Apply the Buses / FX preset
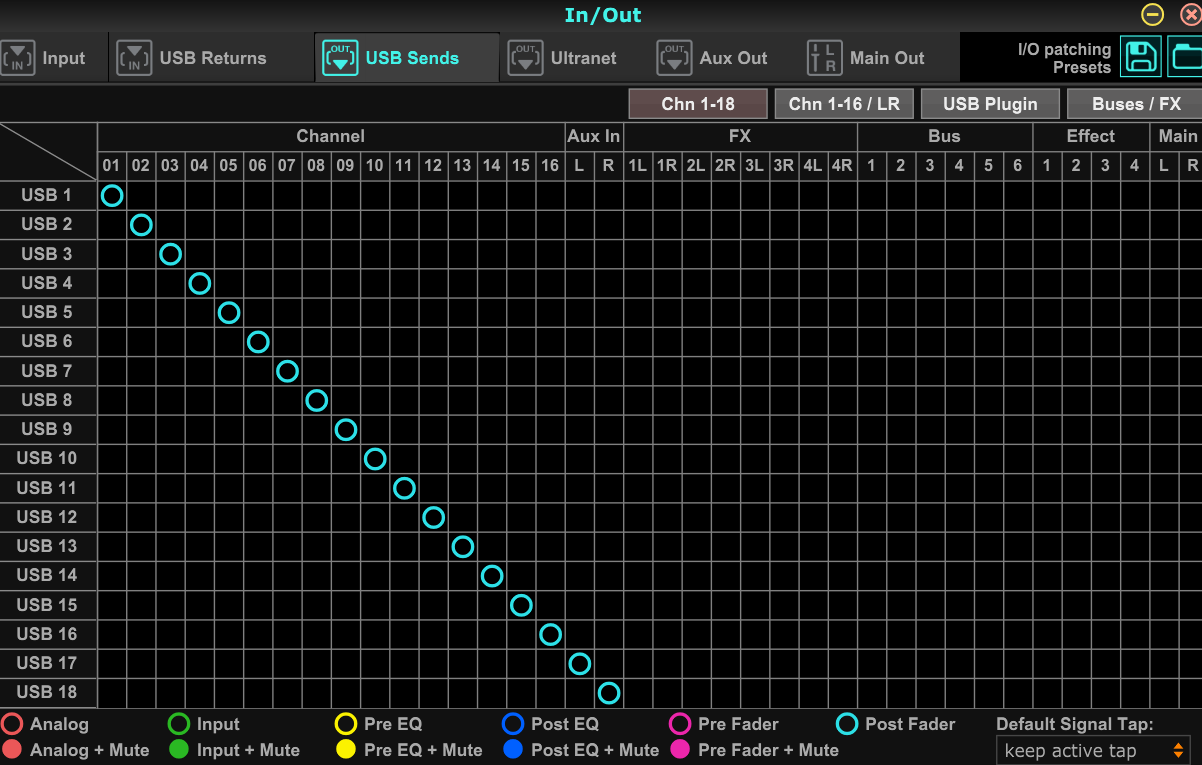 click(x=1135, y=104)
